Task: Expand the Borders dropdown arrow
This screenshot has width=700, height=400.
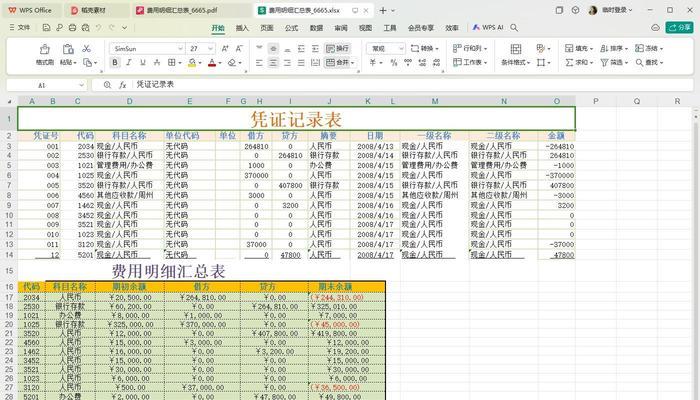Action: [179, 63]
